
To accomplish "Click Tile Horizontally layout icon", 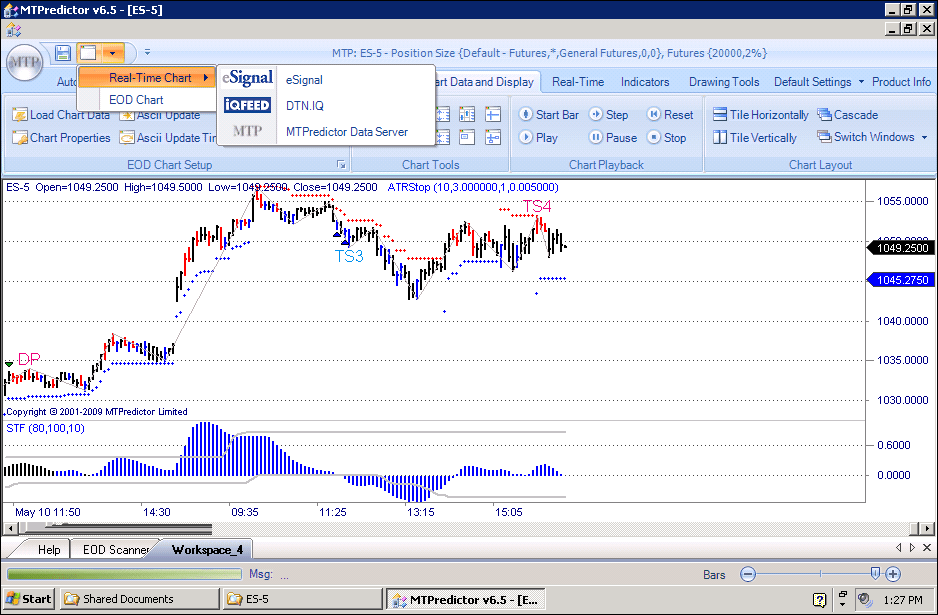I will coord(720,115).
